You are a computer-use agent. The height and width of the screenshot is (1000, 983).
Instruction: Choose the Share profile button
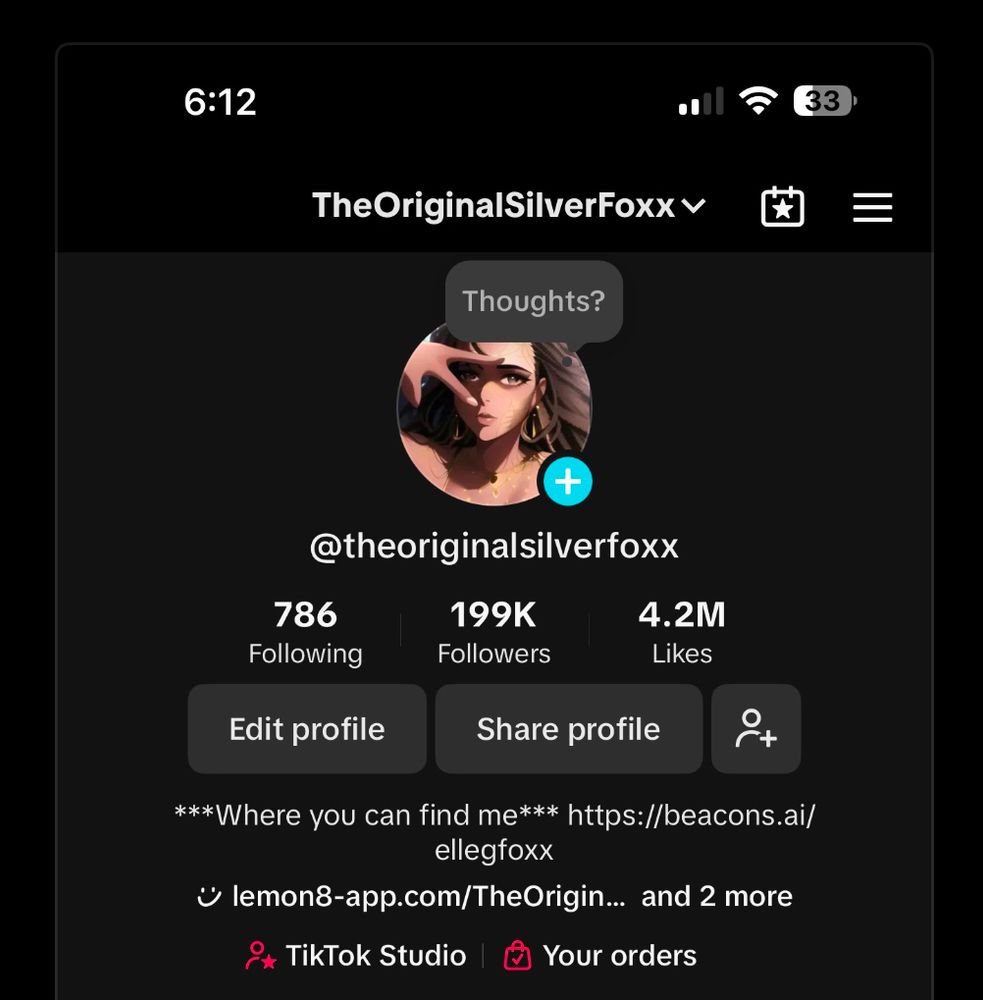568,728
